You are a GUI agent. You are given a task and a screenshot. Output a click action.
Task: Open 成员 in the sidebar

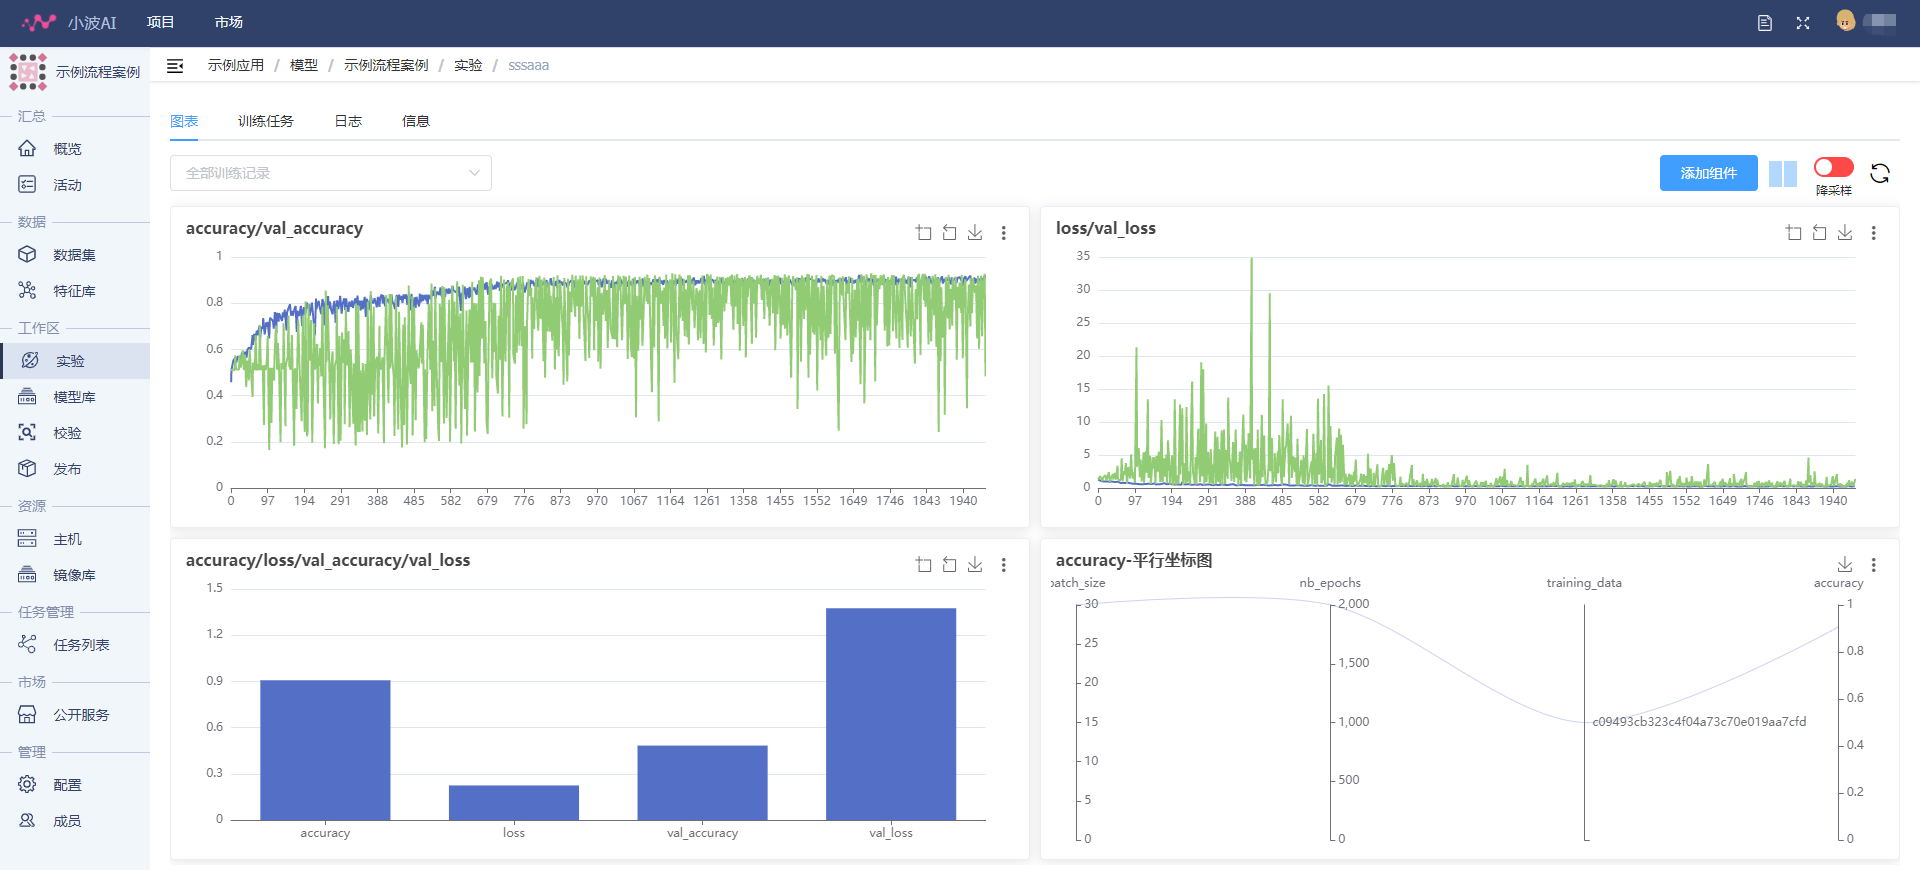point(75,821)
